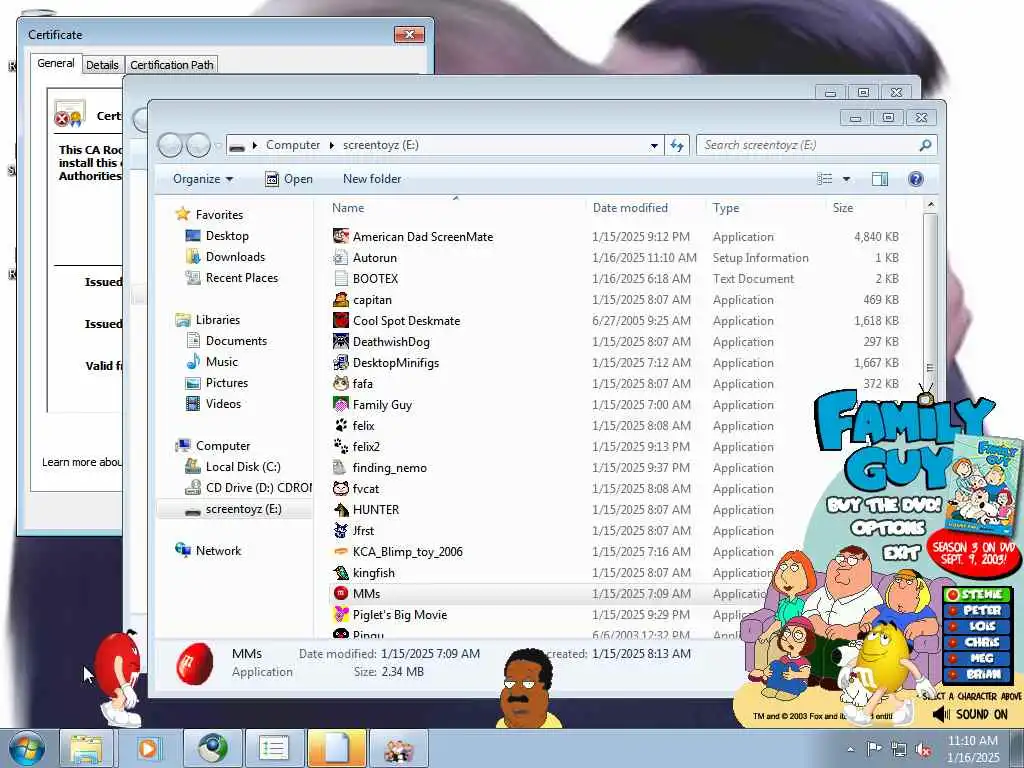
Task: Select BRIAN character option
Action: point(977,673)
